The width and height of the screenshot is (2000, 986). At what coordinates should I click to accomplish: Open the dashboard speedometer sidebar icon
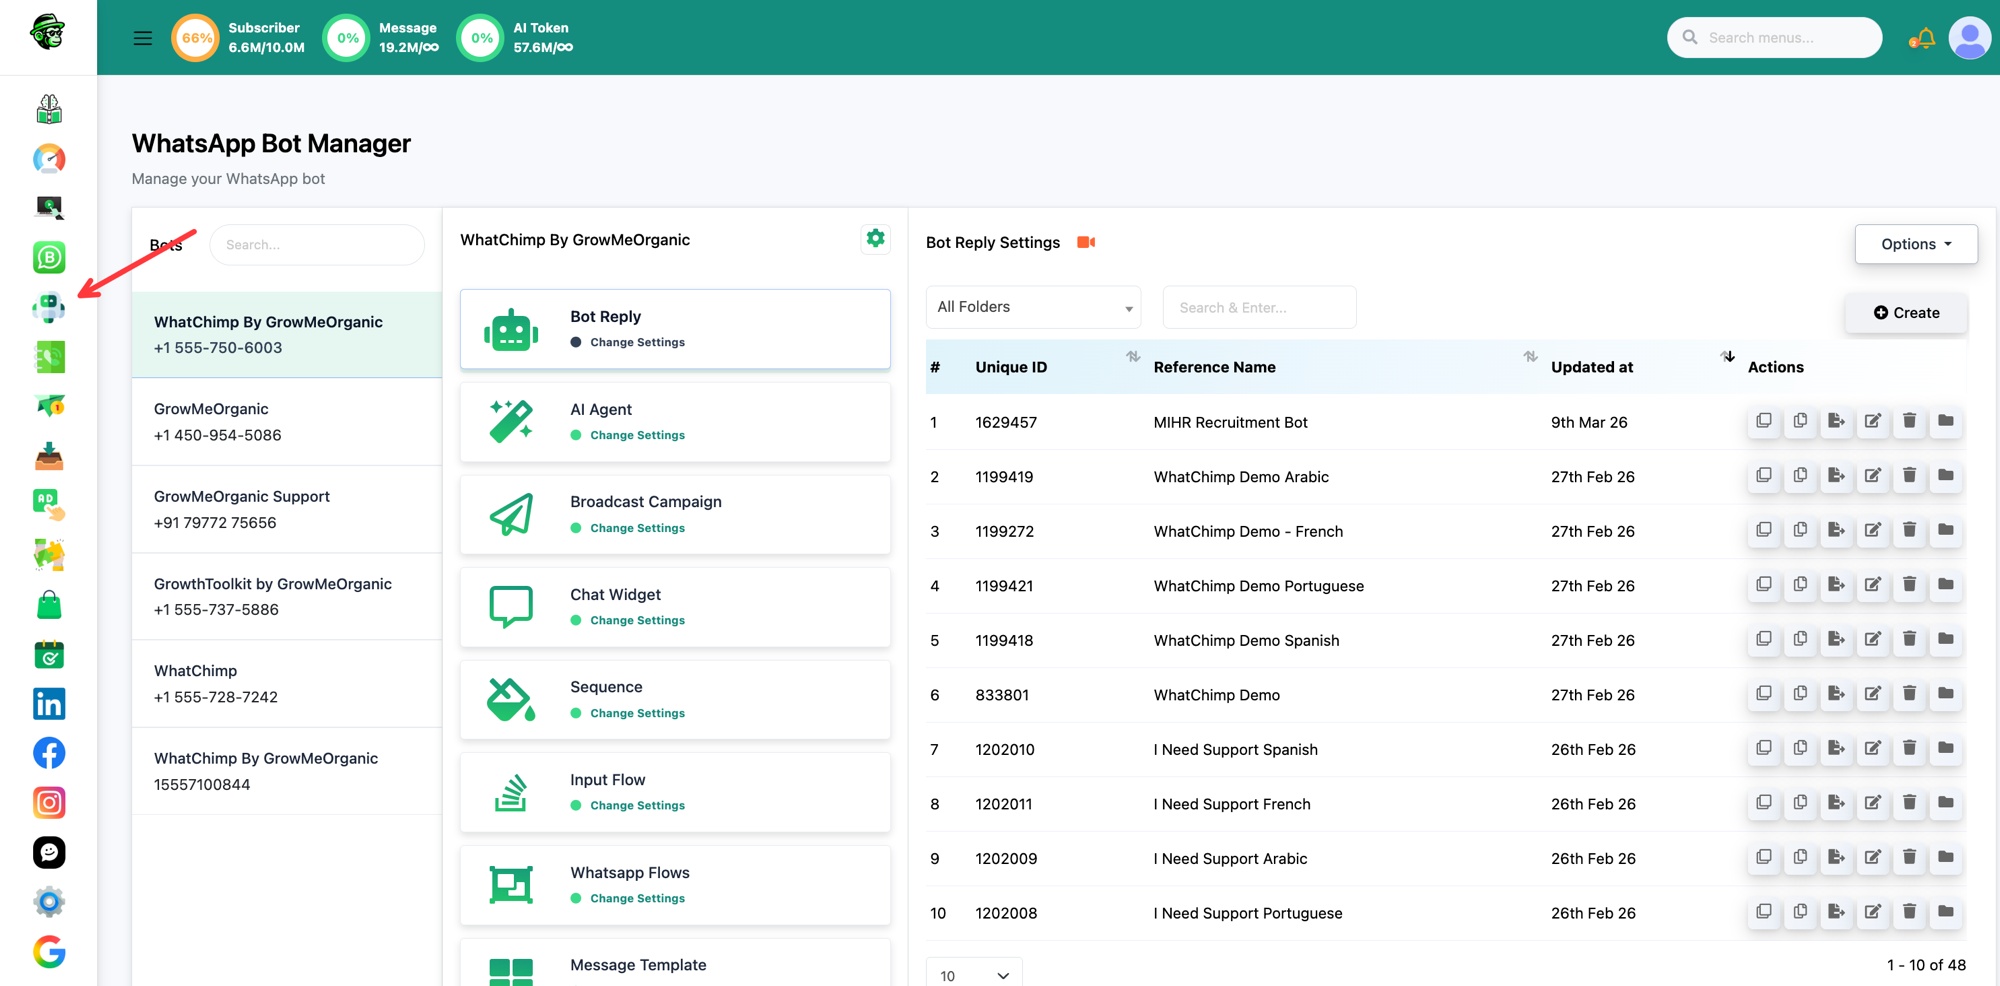[49, 158]
